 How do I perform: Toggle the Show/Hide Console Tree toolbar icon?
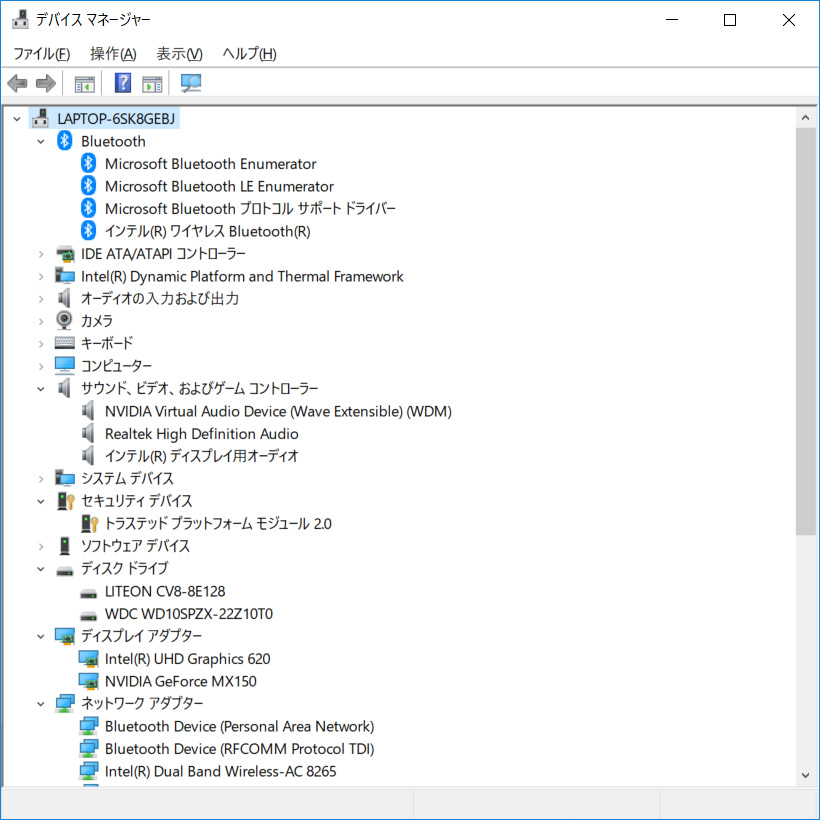pos(84,83)
